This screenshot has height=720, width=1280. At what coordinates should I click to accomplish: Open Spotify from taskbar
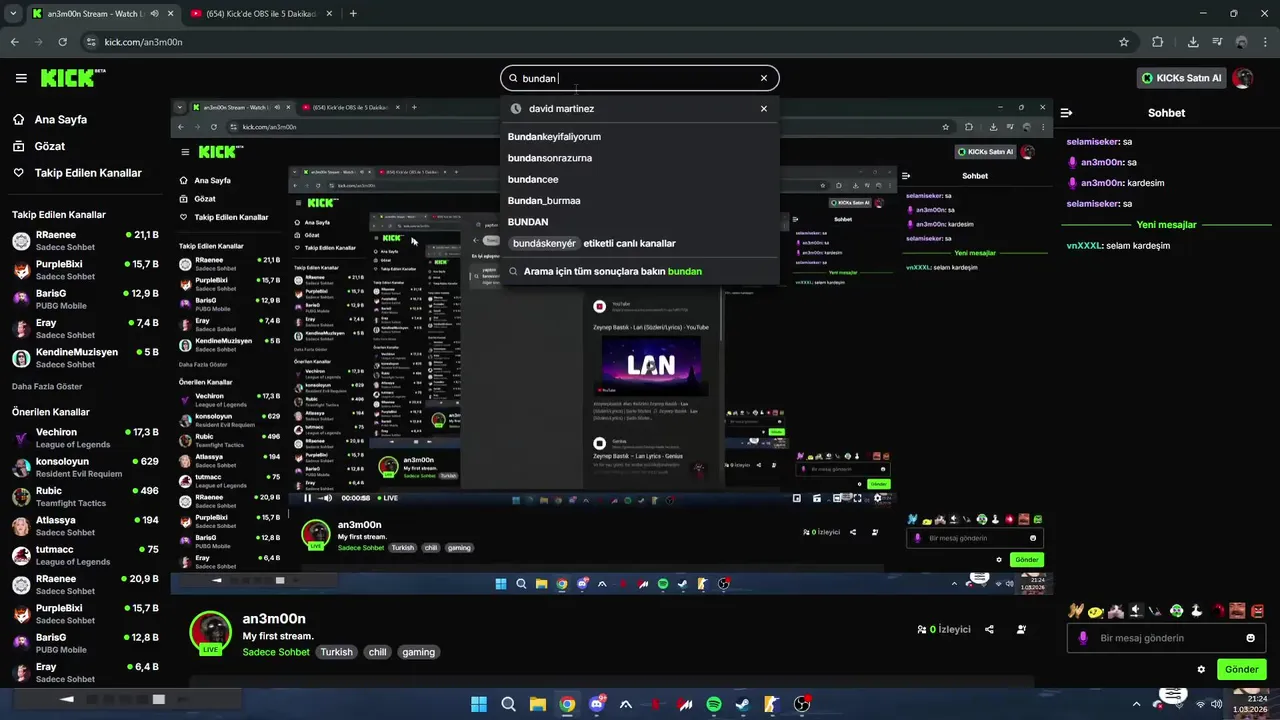pos(714,704)
